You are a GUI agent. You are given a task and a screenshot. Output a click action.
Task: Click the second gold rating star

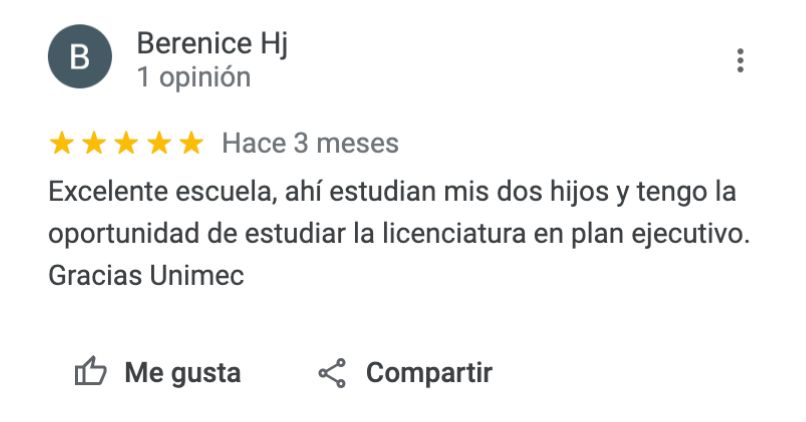point(94,144)
